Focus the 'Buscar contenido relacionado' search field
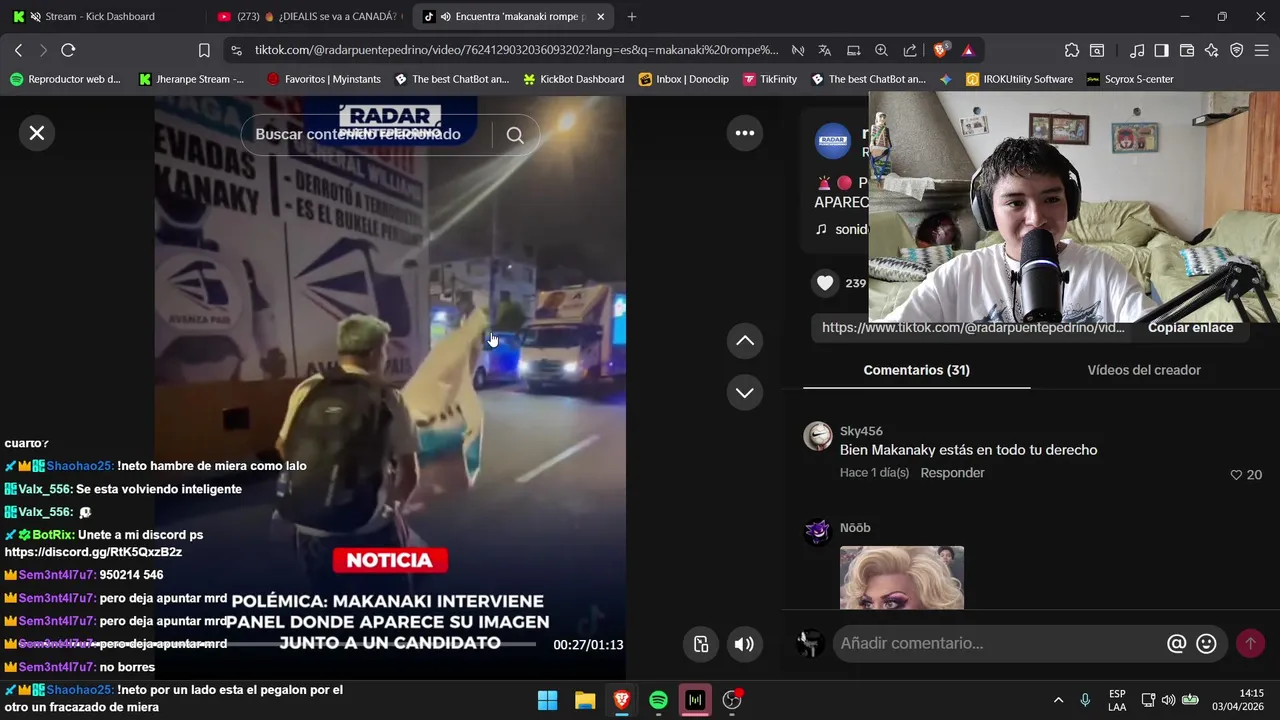 pyautogui.click(x=367, y=135)
